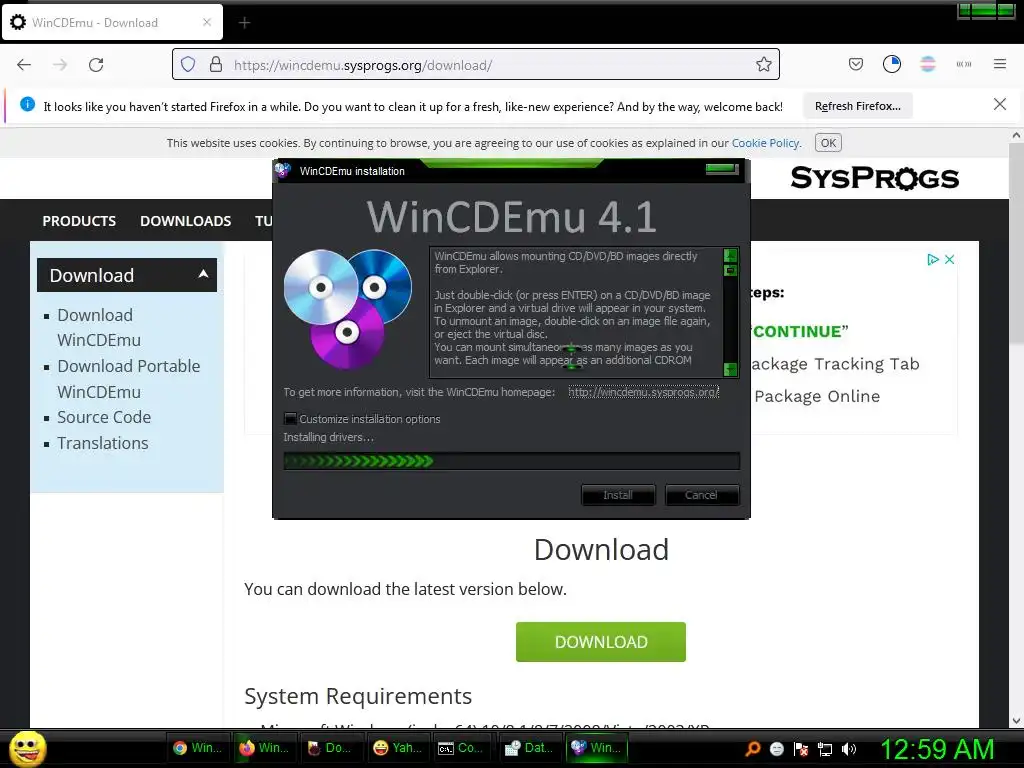1024x768 pixels.
Task: Open Download Portable WinCDEmu sidebar link
Action: pos(128,379)
